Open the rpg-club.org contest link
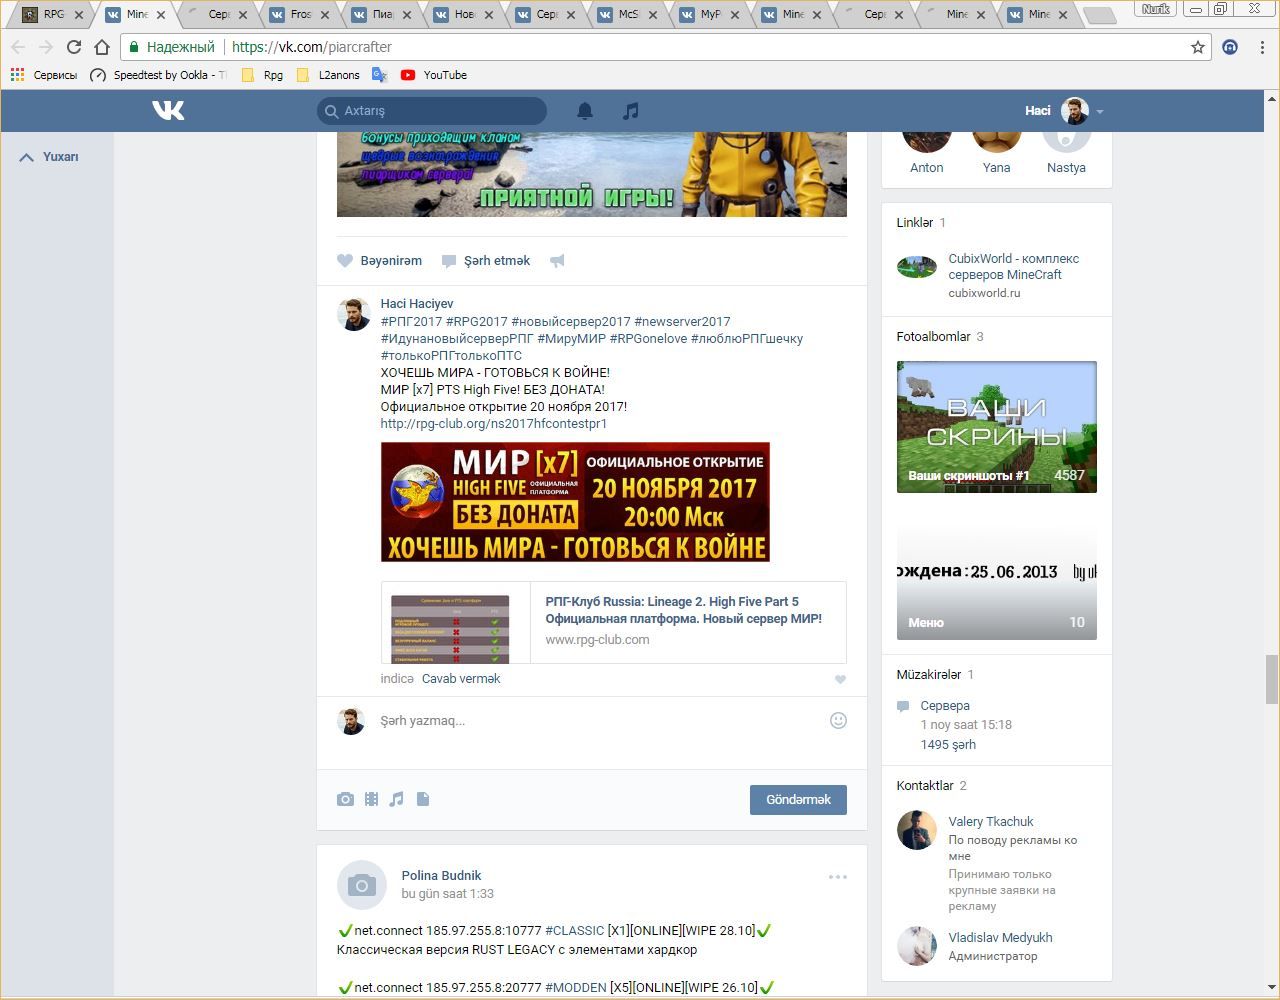The height and width of the screenshot is (1000, 1280). click(x=494, y=424)
